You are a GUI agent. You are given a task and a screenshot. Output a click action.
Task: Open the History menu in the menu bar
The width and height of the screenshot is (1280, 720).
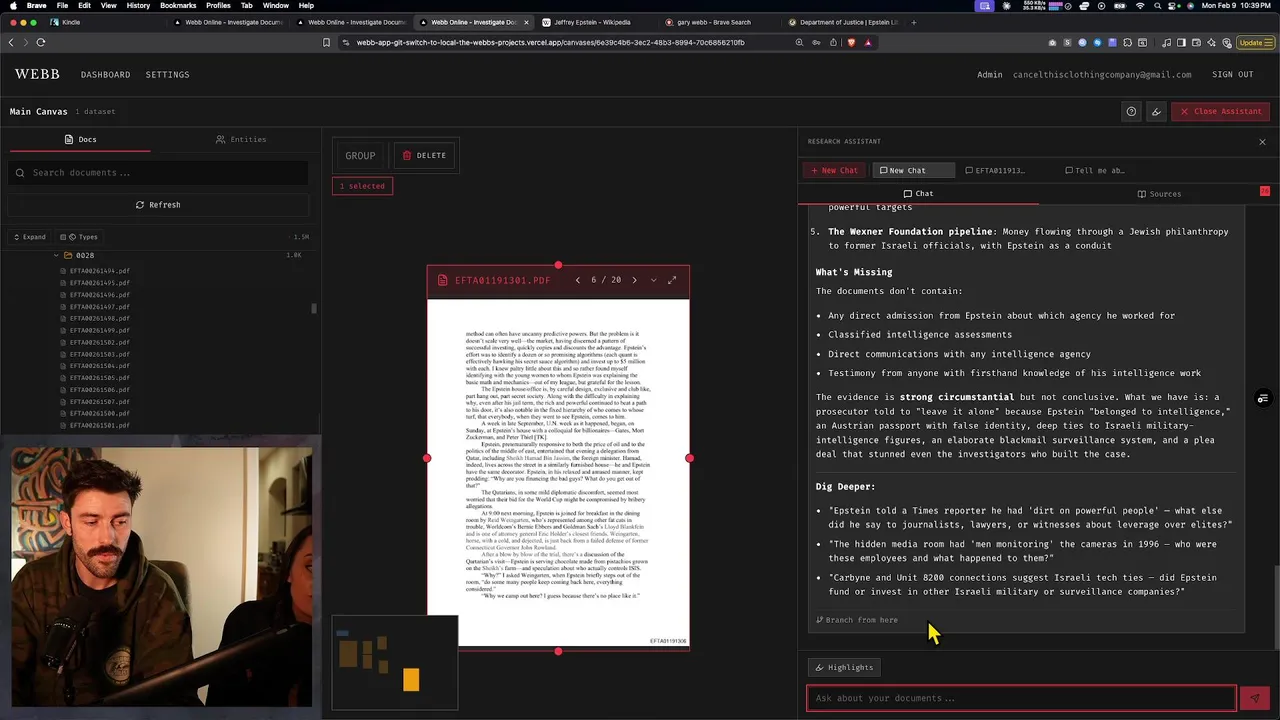(x=138, y=5)
